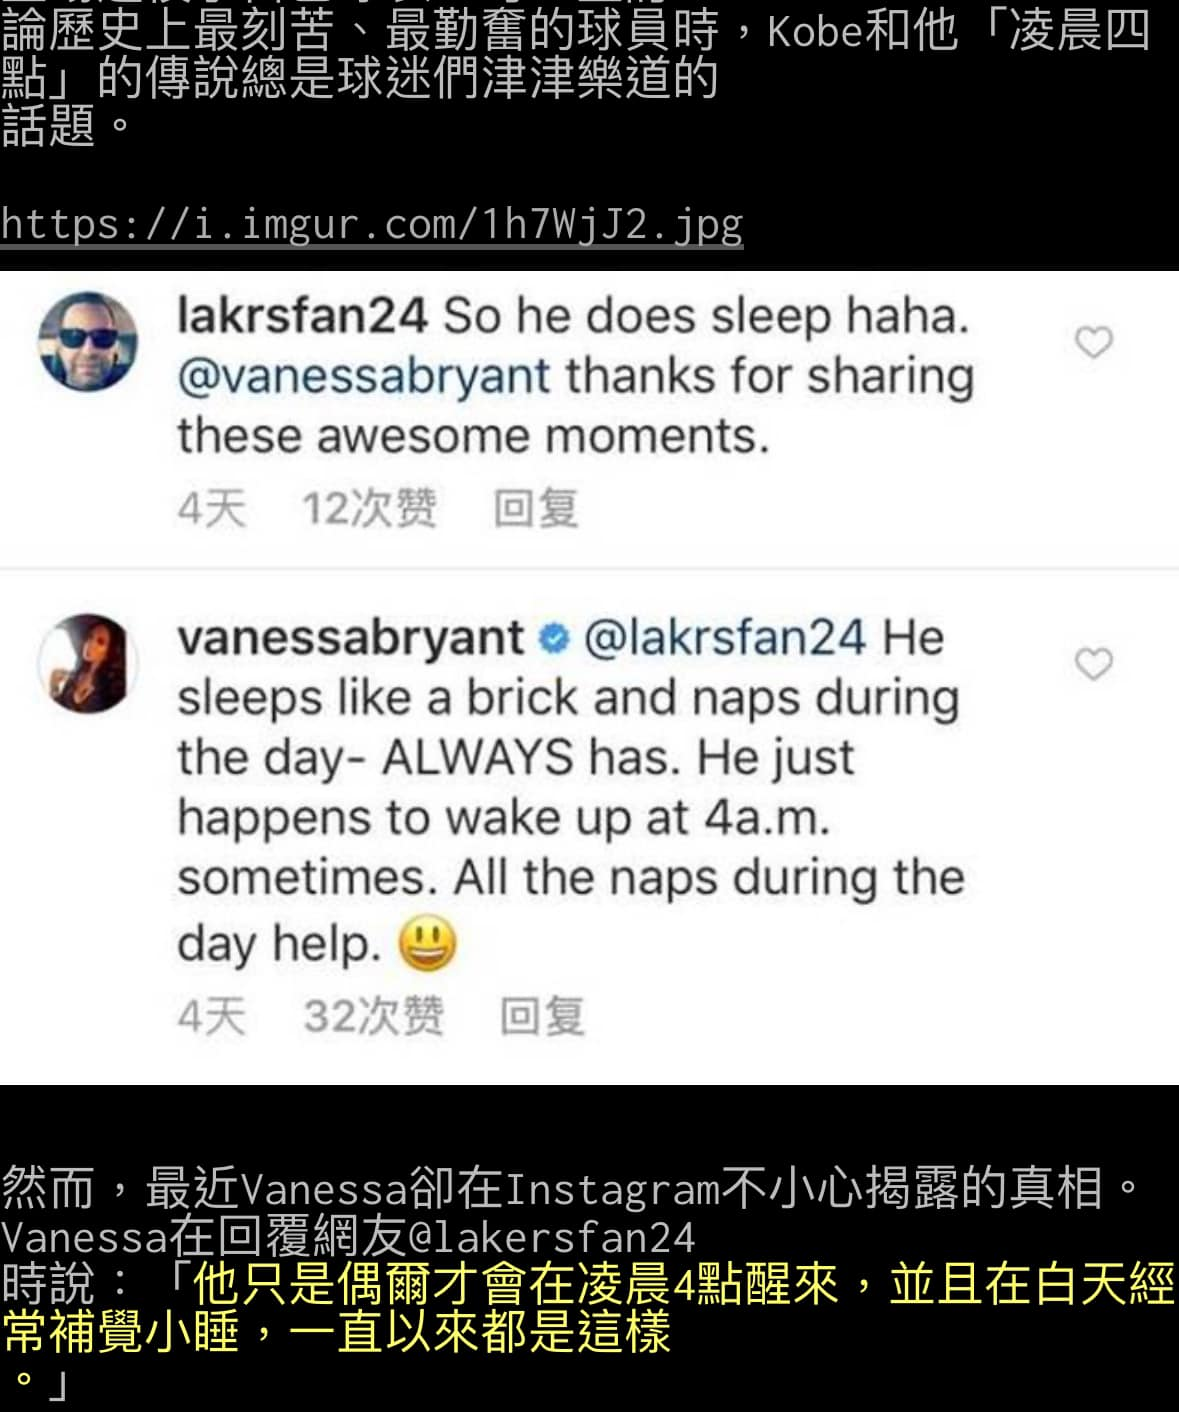Click the 4天 timestamp under Vanessa's reply
1179x1412 pixels.
pyautogui.click(x=211, y=1016)
